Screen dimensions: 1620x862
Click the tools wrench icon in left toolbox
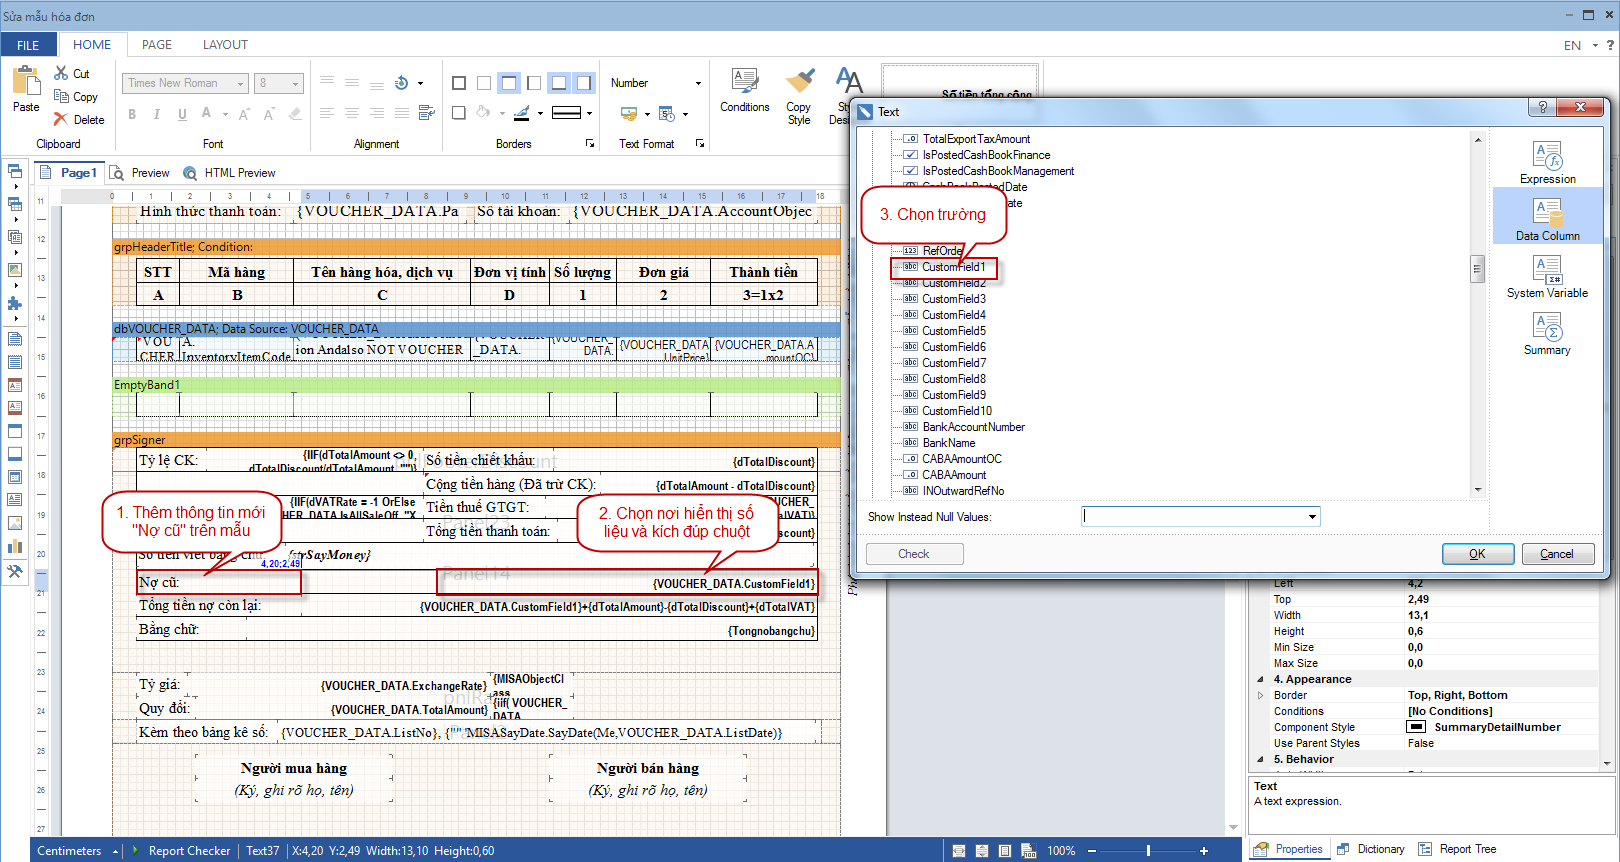coord(15,572)
